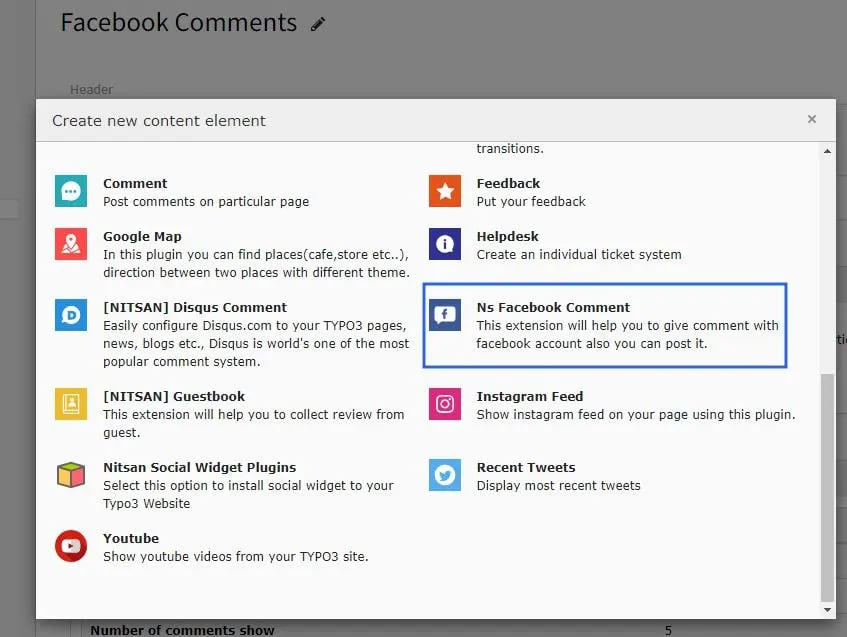Viewport: 847px width, 637px height.
Task: Click 'Put your feedback' description
Action: click(x=531, y=202)
